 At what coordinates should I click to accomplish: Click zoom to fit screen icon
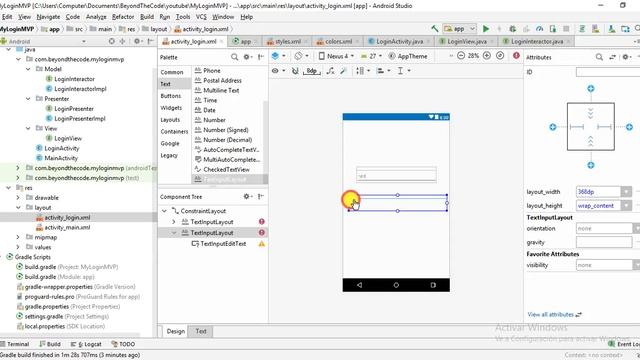tap(500, 56)
